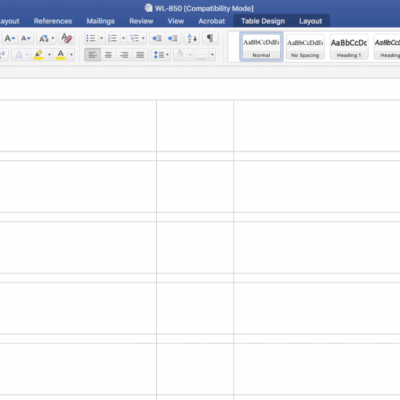
Task: Apply cell shading with the paint bucket
Action: pyautogui.click(x=180, y=55)
